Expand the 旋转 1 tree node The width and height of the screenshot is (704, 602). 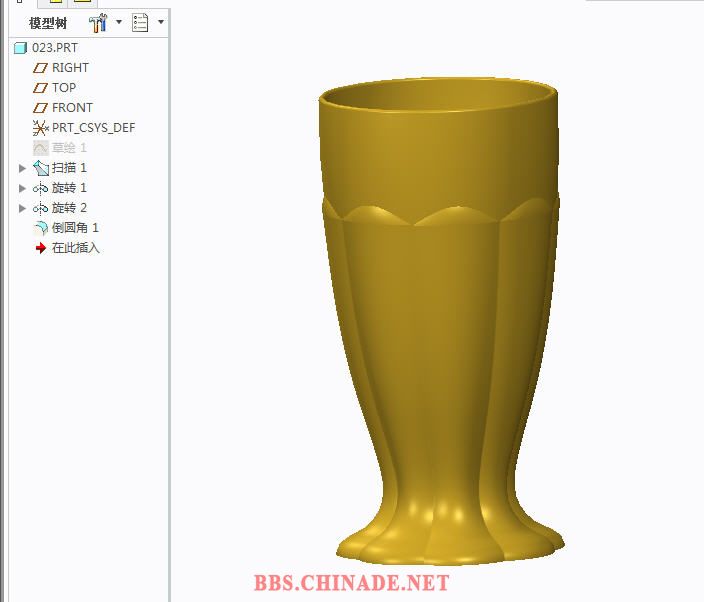click(x=23, y=188)
